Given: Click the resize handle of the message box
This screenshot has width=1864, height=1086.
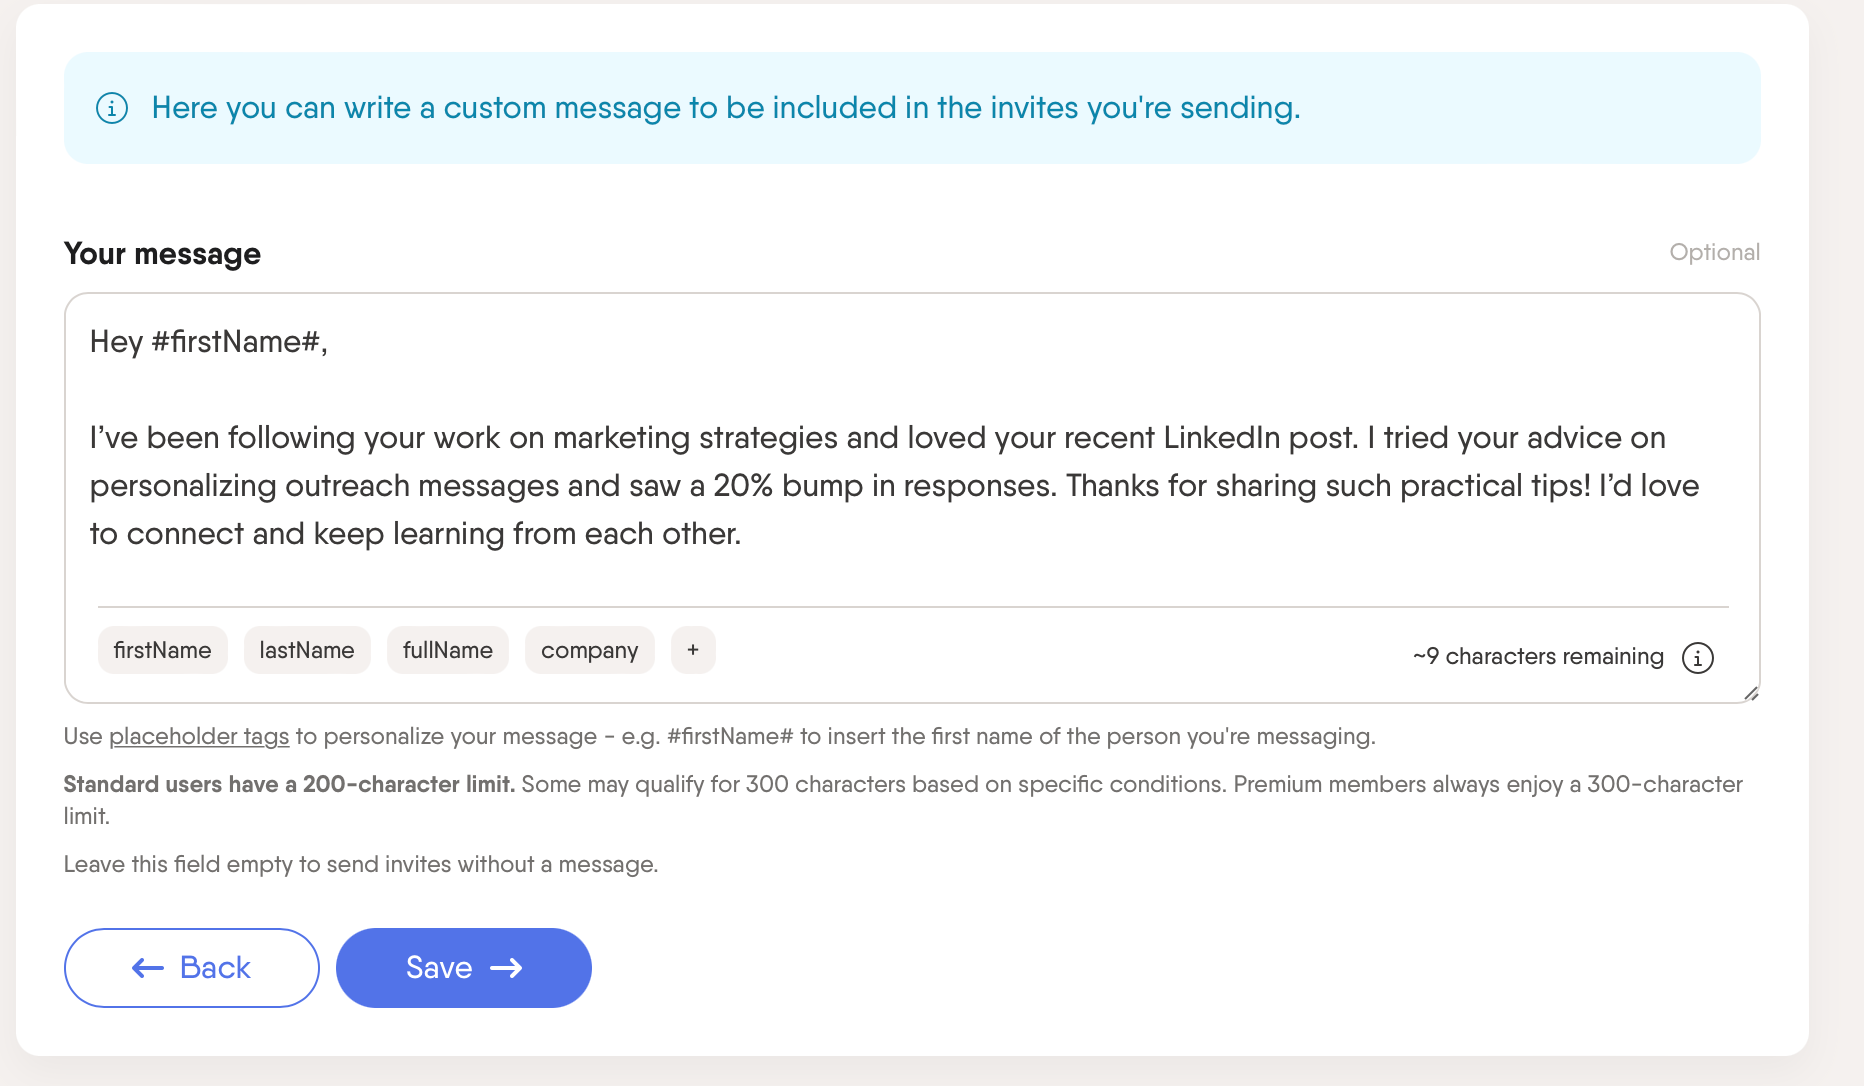Looking at the screenshot, I should click(x=1751, y=693).
